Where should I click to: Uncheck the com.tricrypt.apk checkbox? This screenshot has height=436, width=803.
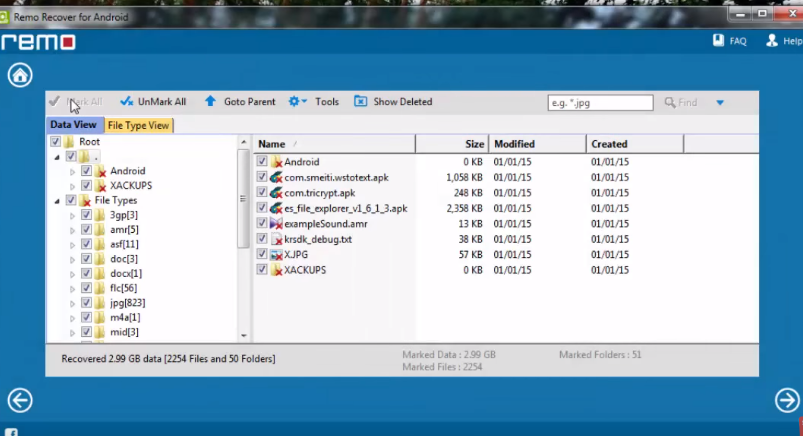click(262, 193)
